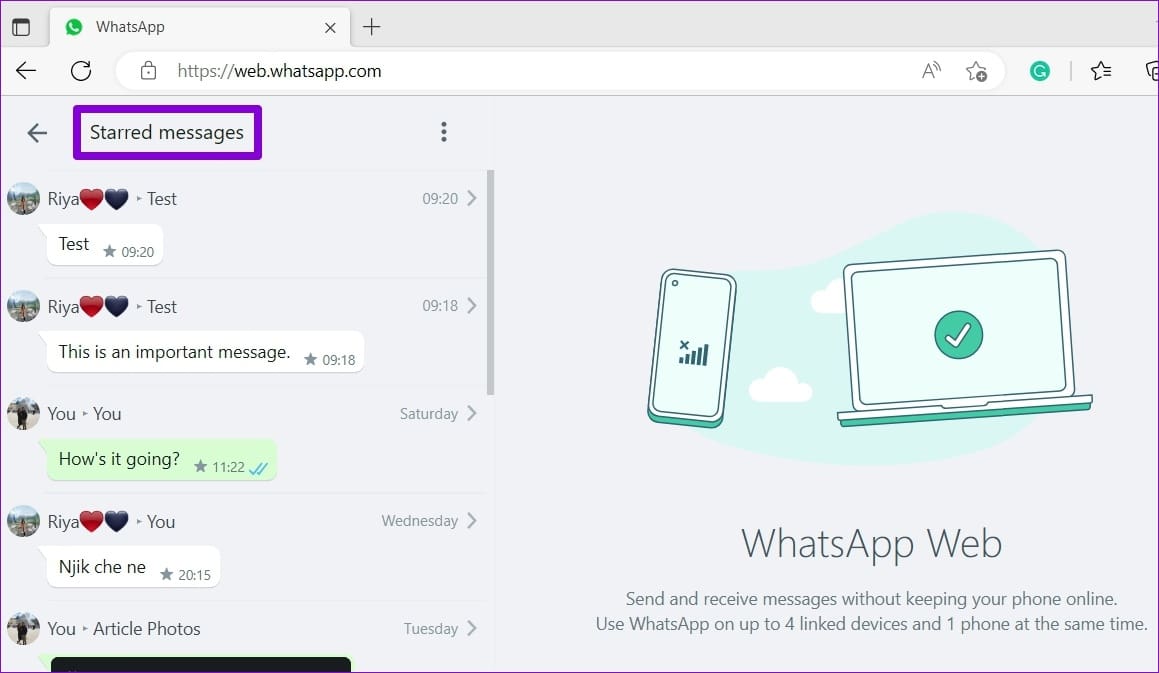Open the 'This is an important message.' bubble
The image size is (1159, 673).
(205, 352)
